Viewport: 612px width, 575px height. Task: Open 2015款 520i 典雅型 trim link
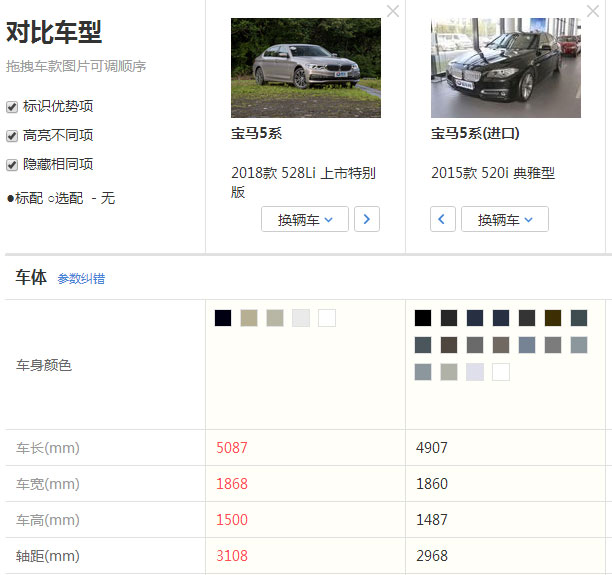tap(493, 173)
